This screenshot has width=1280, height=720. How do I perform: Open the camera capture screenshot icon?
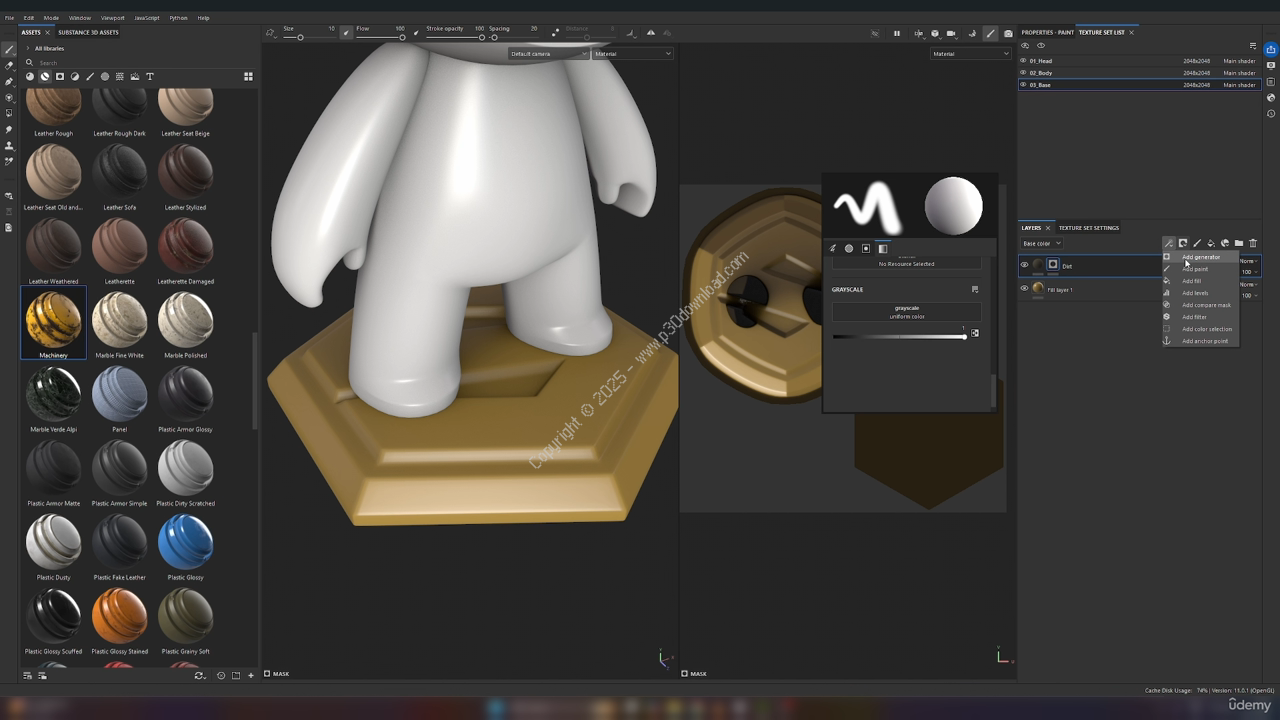click(x=1008, y=33)
